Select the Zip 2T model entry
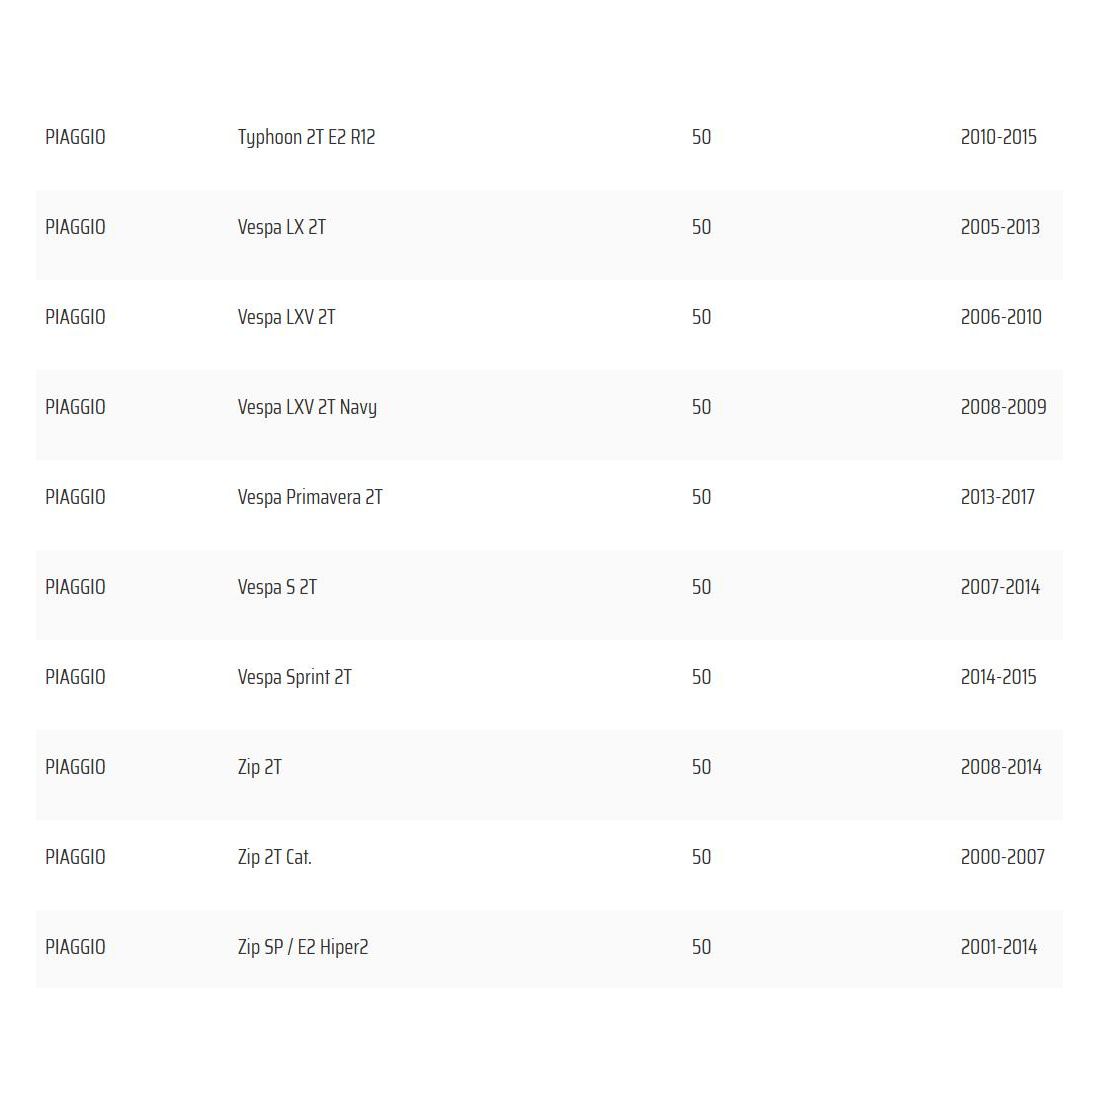 [259, 767]
